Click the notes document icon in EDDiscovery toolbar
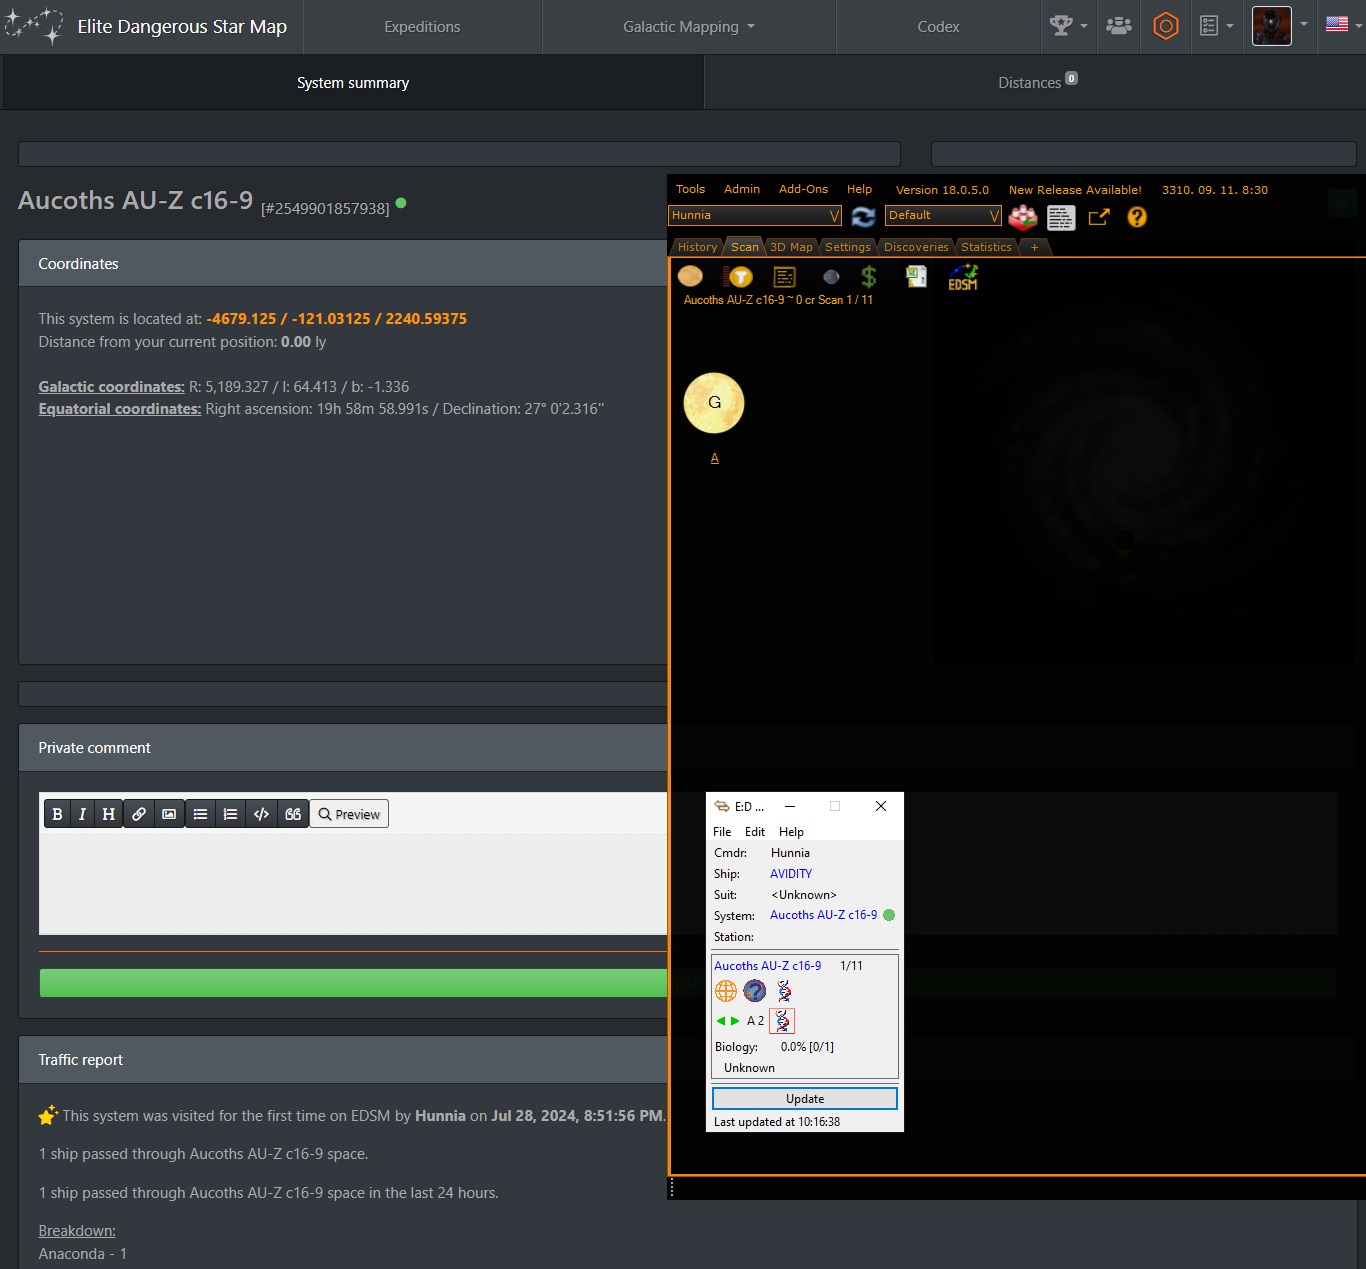 [x=1061, y=217]
